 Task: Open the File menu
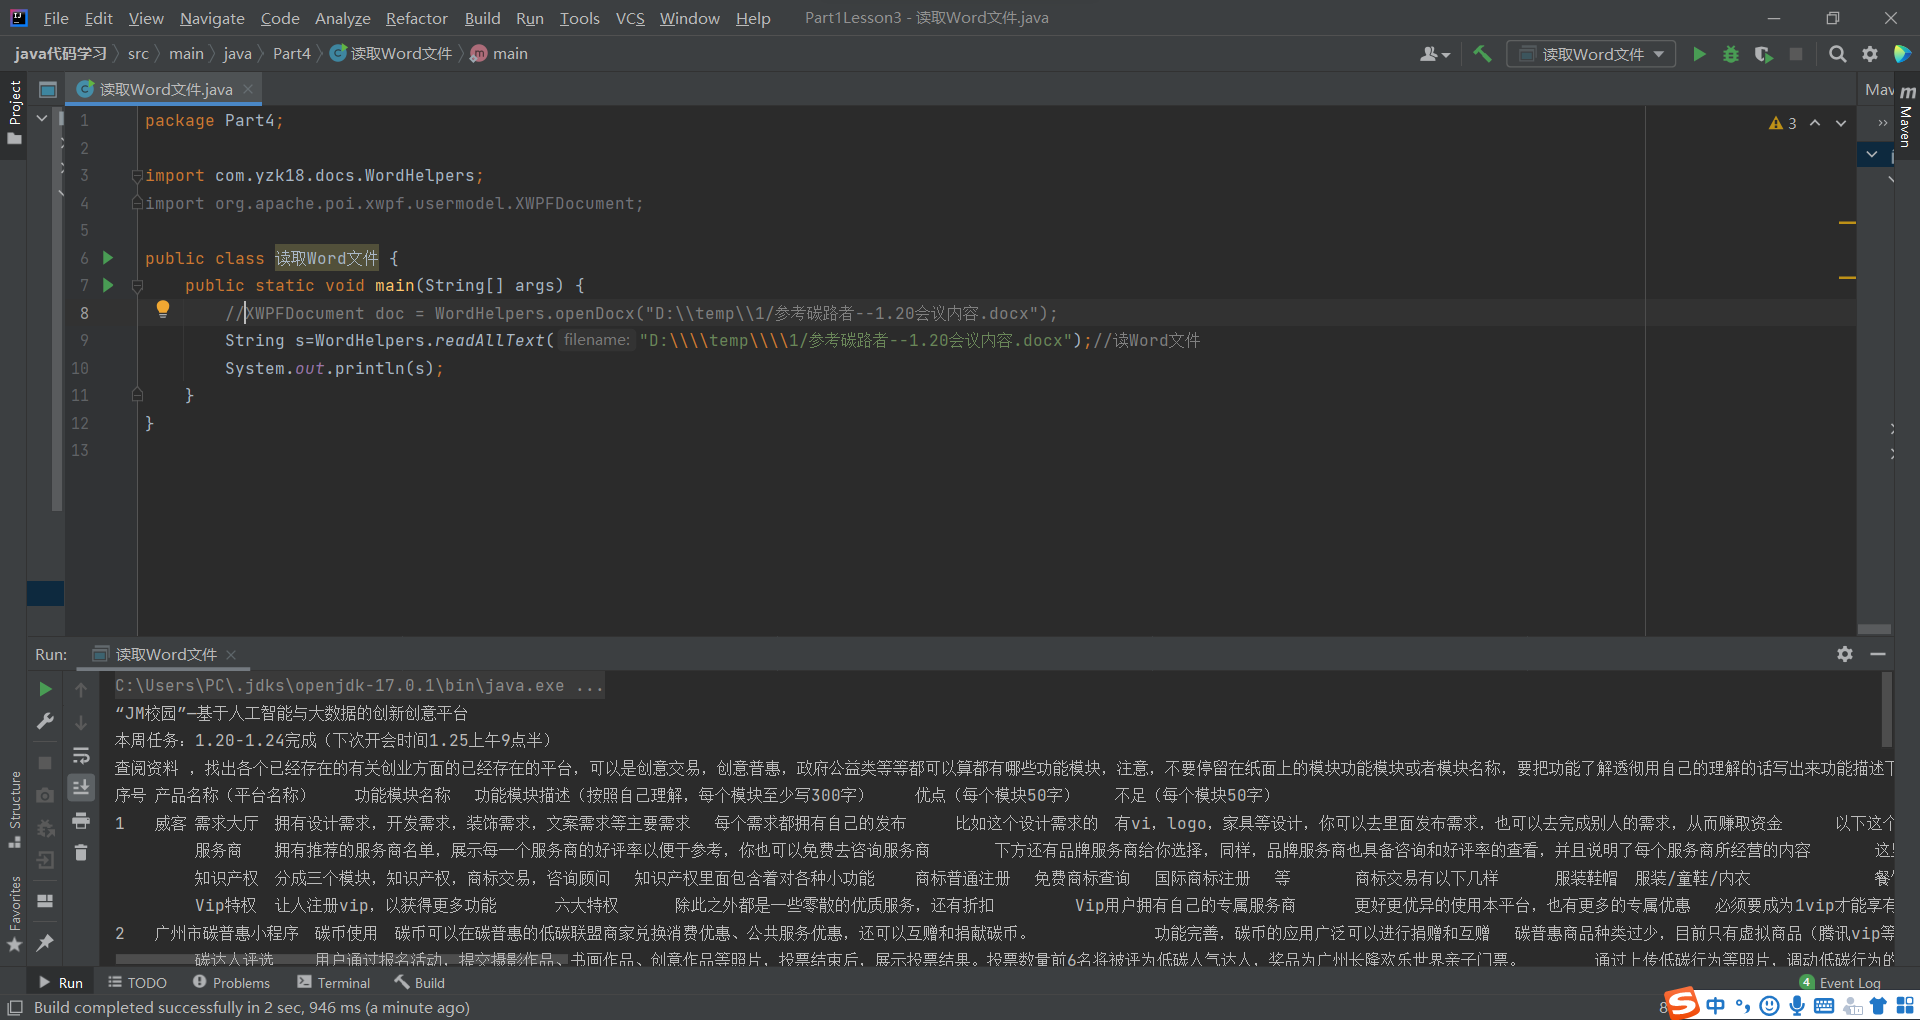pyautogui.click(x=56, y=18)
